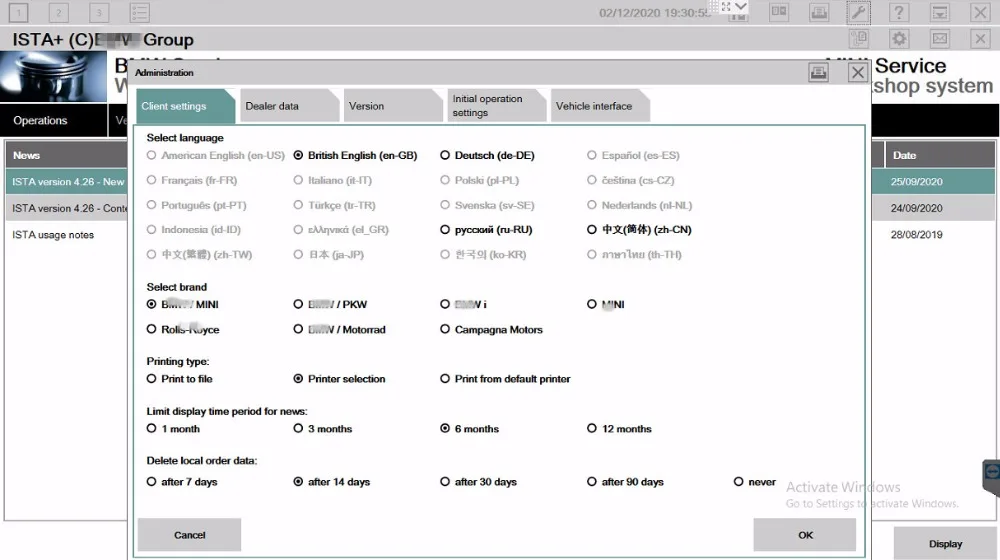Close the session with second-row X icon
1000x560 pixels.
click(980, 39)
